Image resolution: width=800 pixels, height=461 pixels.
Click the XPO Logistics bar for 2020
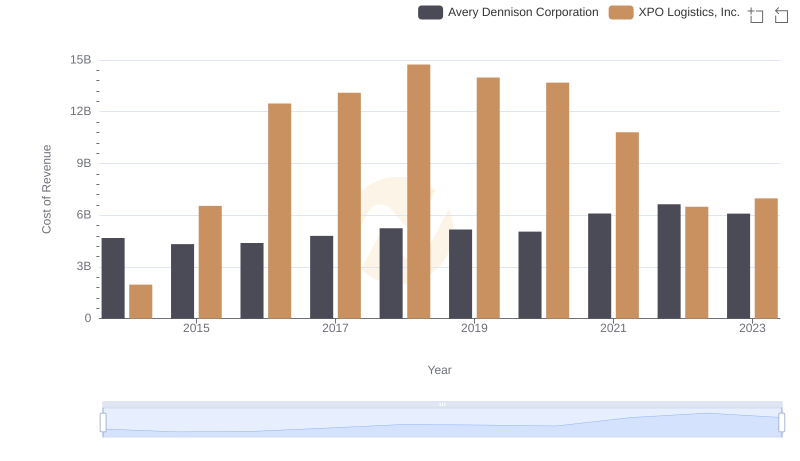[558, 200]
